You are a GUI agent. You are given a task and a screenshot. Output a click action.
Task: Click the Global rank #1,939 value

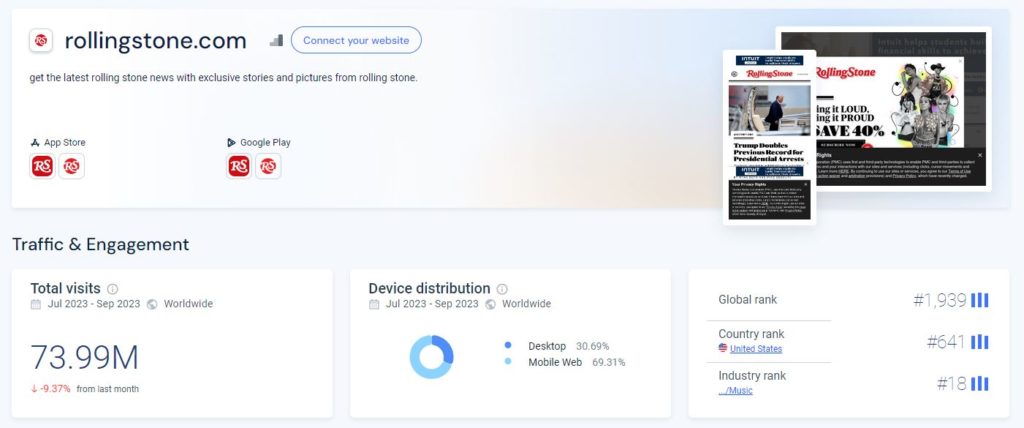tap(939, 300)
